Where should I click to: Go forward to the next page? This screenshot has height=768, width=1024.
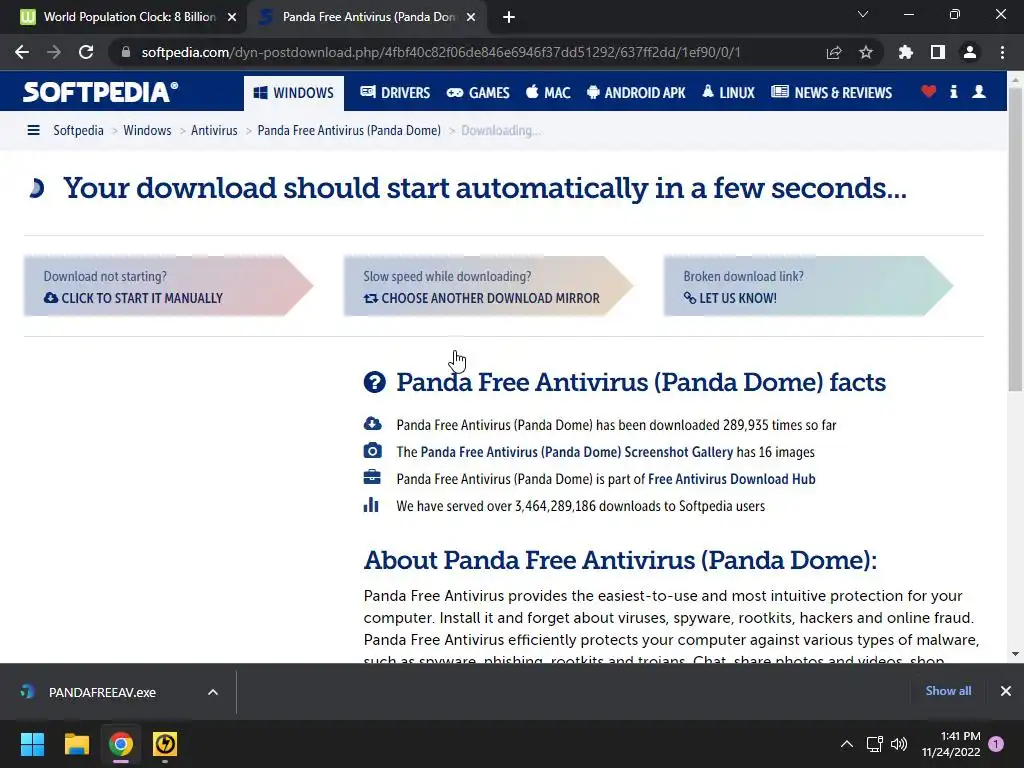pyautogui.click(x=54, y=52)
